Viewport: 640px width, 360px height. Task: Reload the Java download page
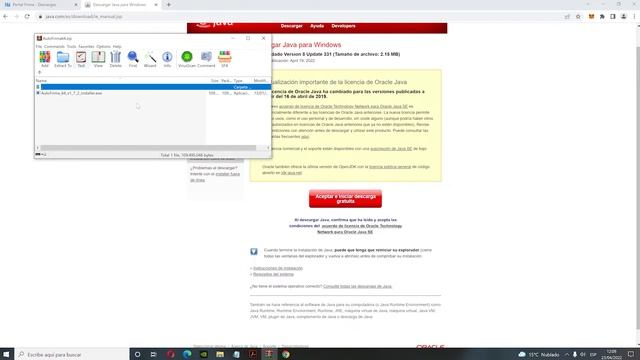tap(27, 16)
